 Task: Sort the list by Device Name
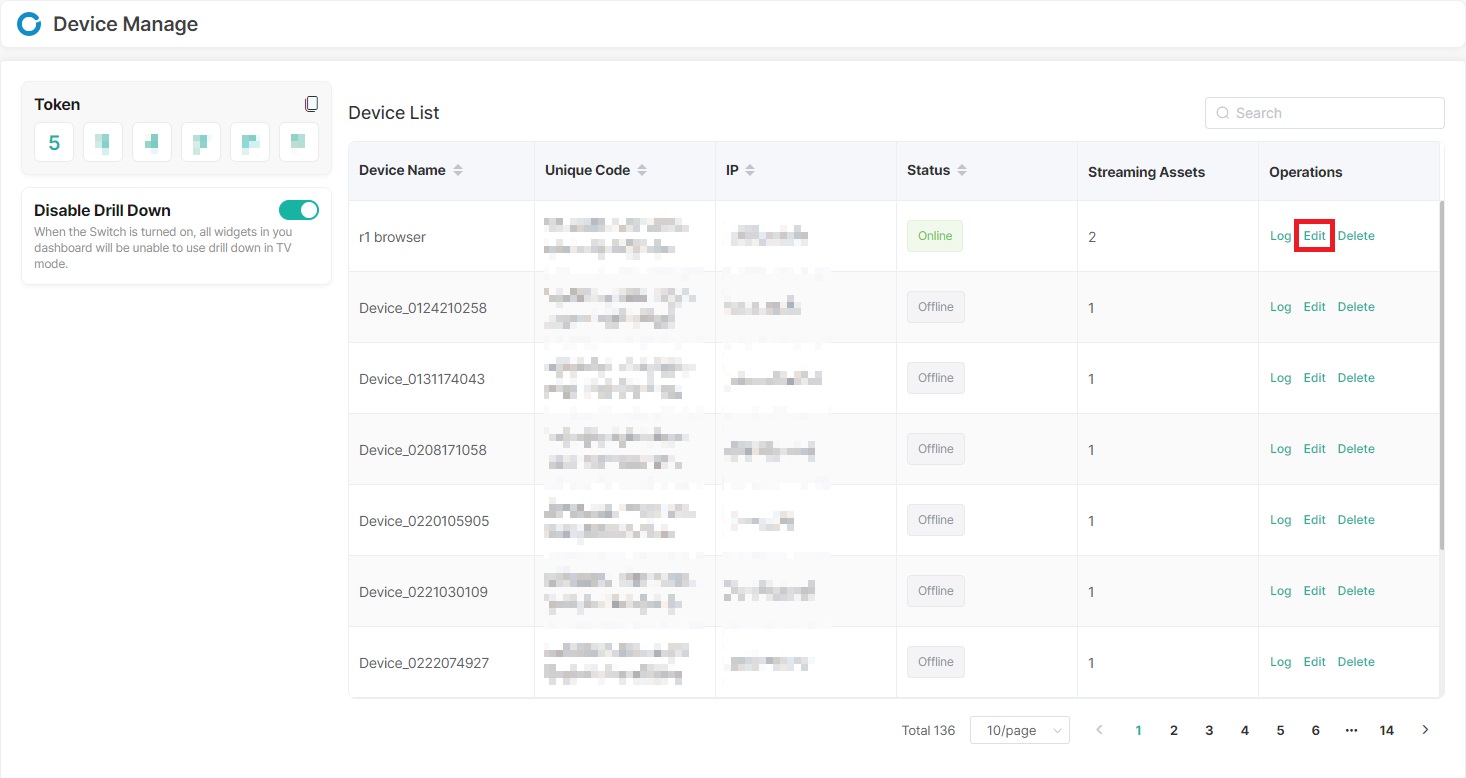[458, 171]
